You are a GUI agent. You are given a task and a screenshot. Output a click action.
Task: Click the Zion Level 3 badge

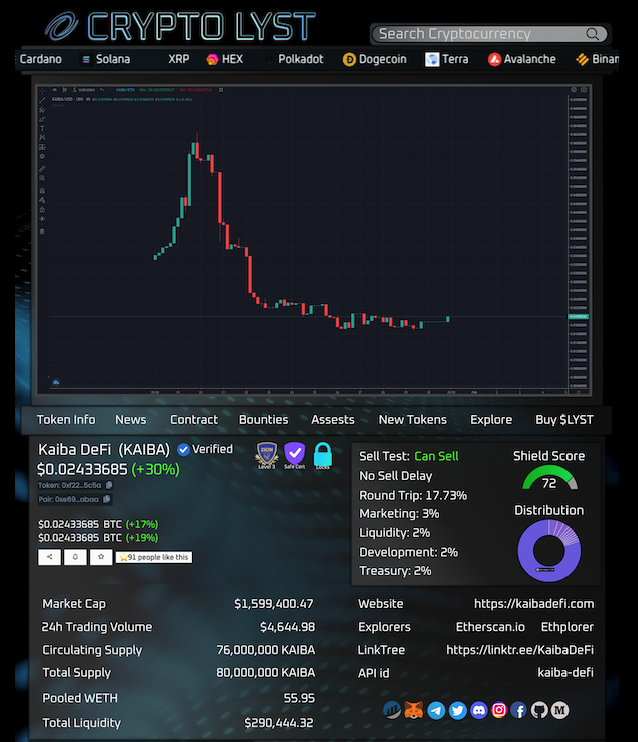click(266, 456)
